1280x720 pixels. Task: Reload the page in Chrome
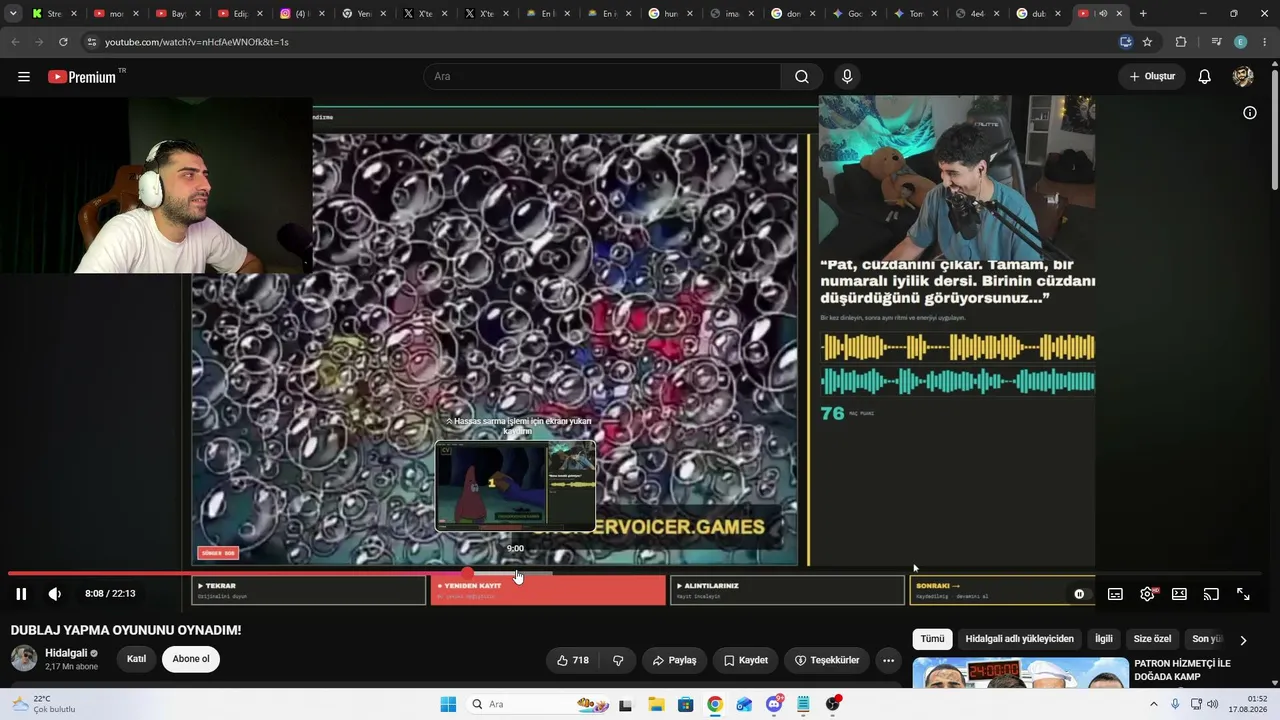coord(63,42)
